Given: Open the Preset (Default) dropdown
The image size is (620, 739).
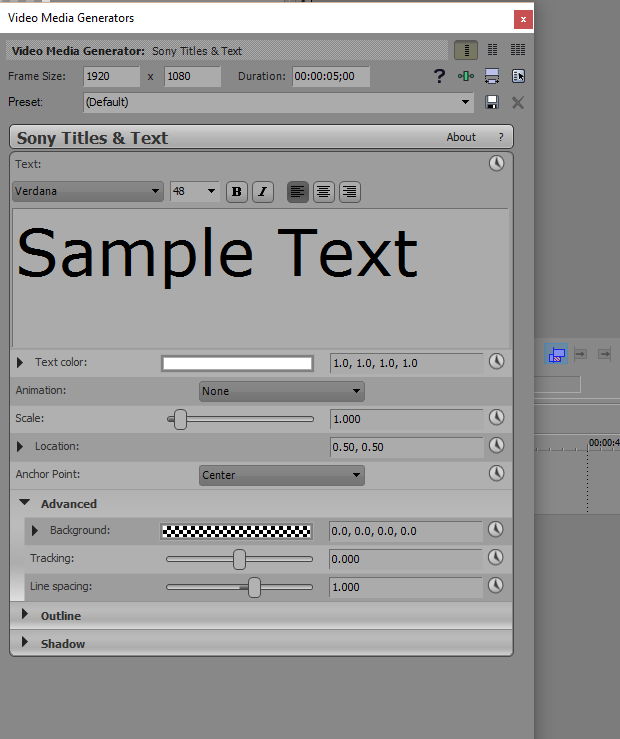Looking at the screenshot, I should [278, 102].
